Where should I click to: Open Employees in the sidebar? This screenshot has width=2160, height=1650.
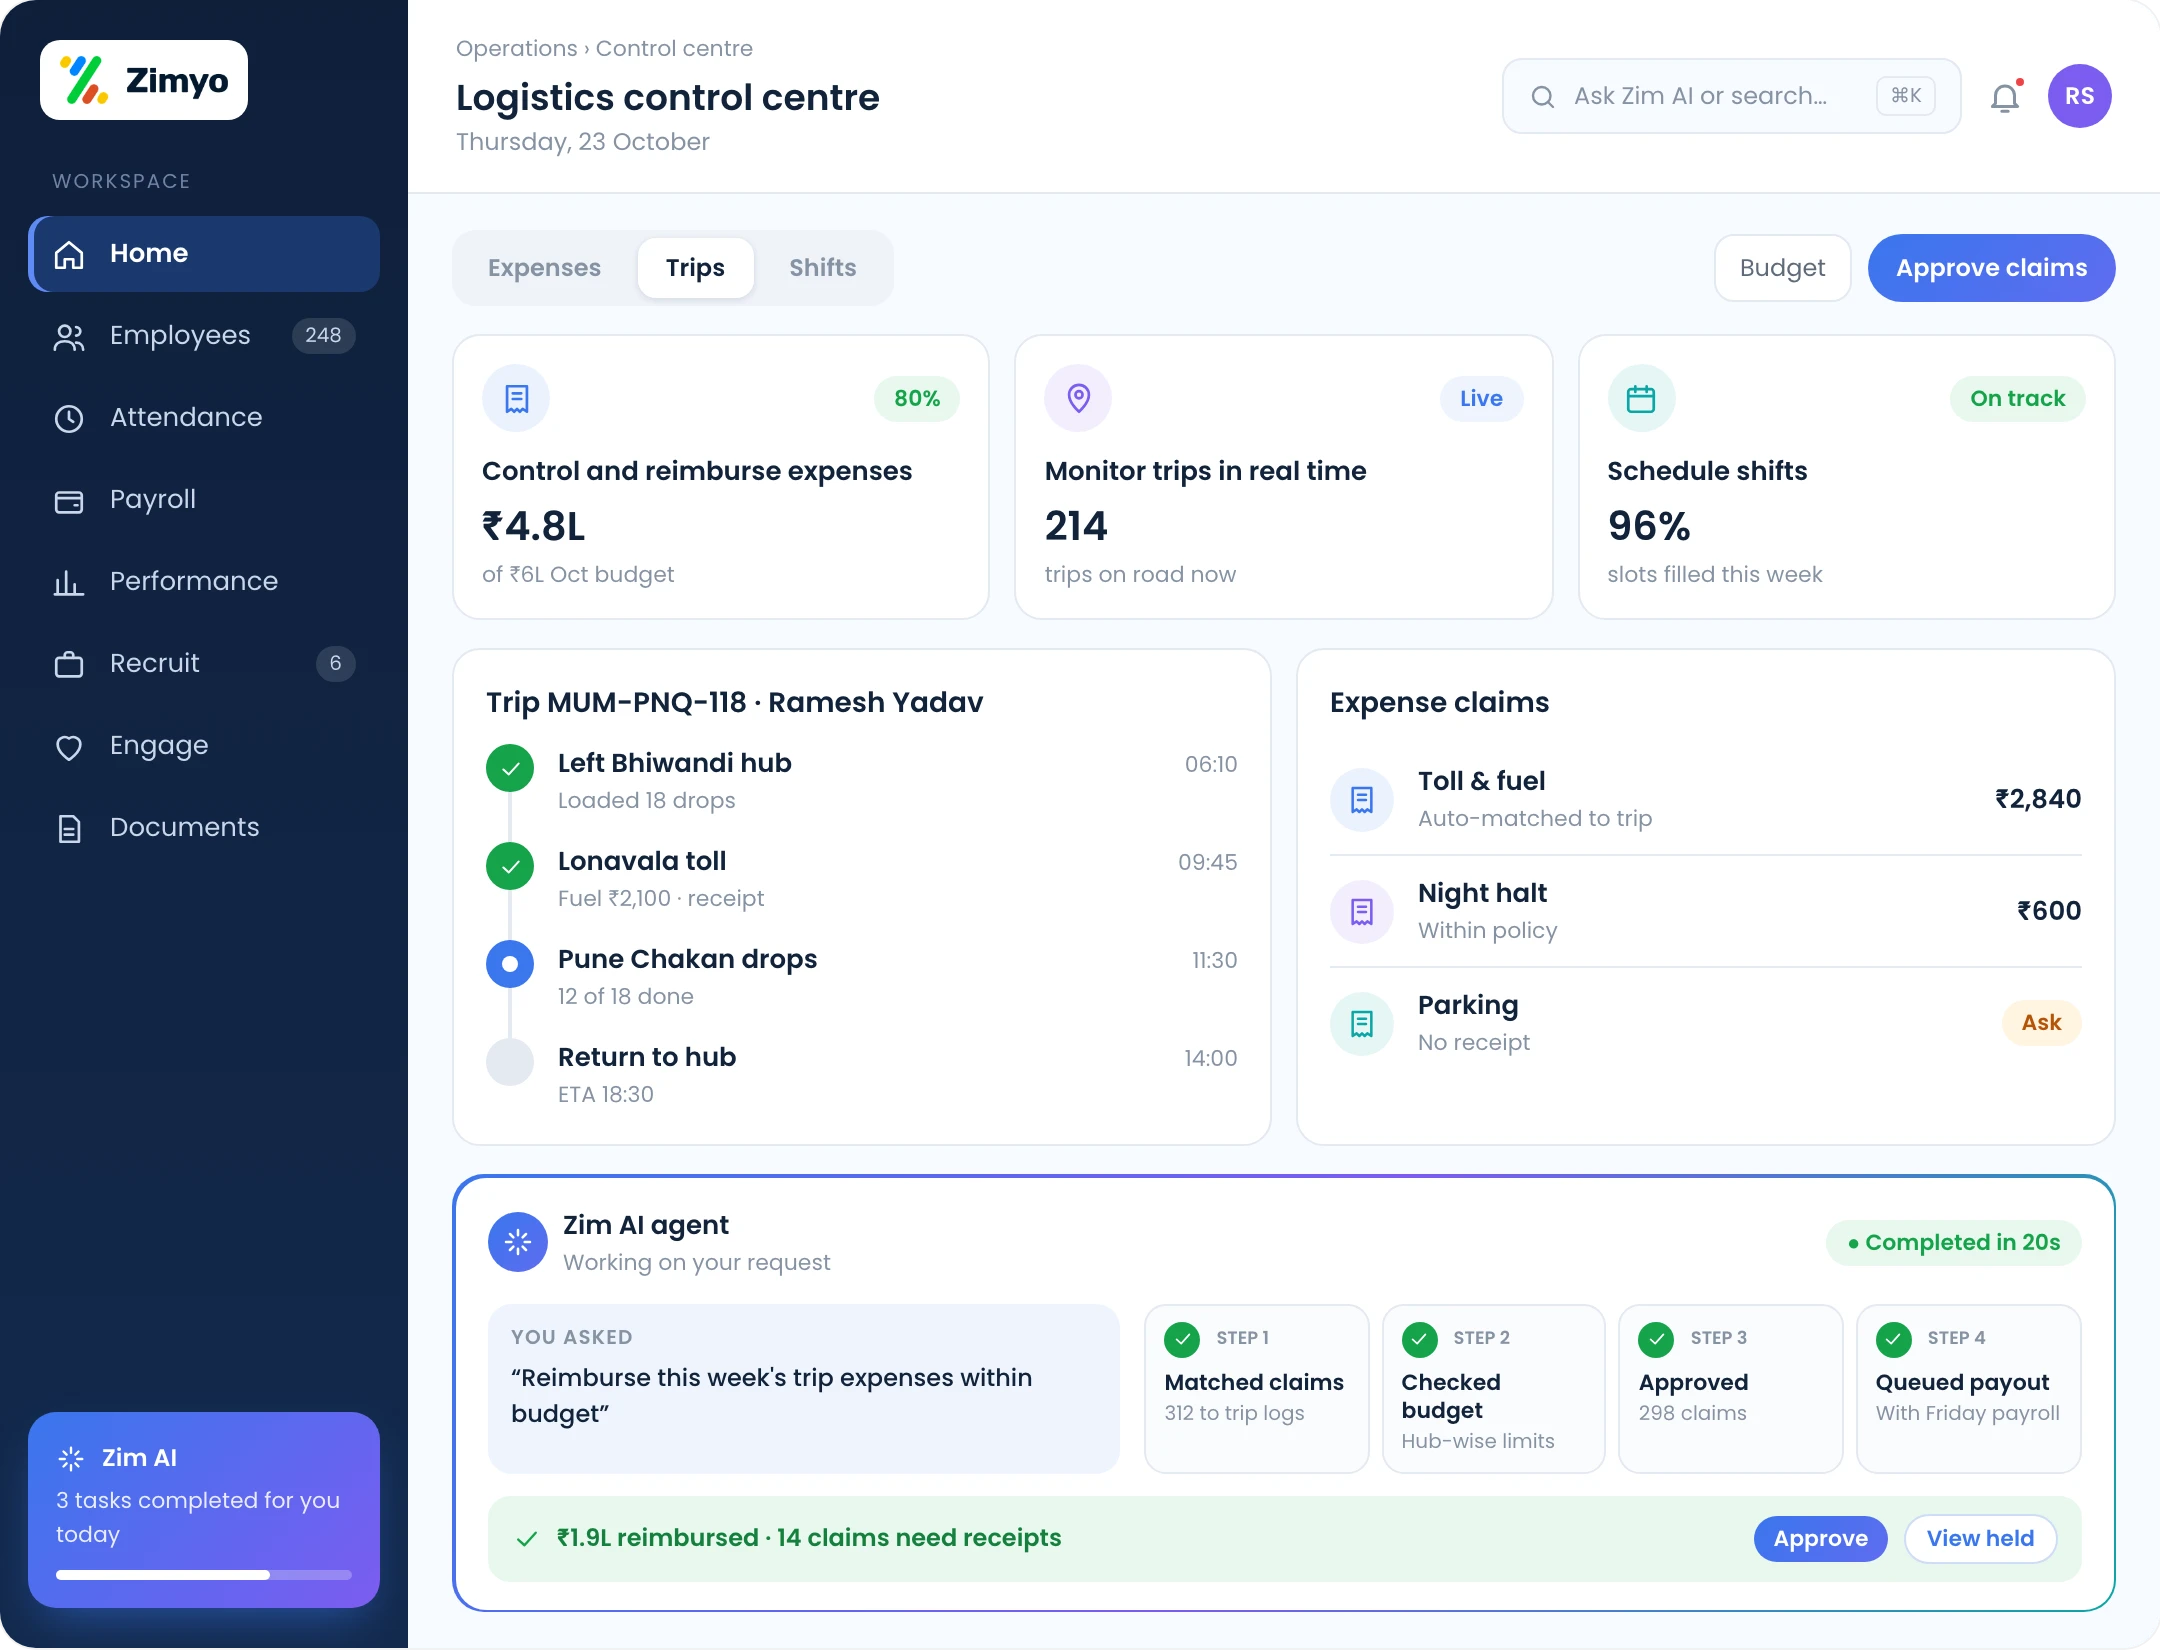click(x=204, y=336)
